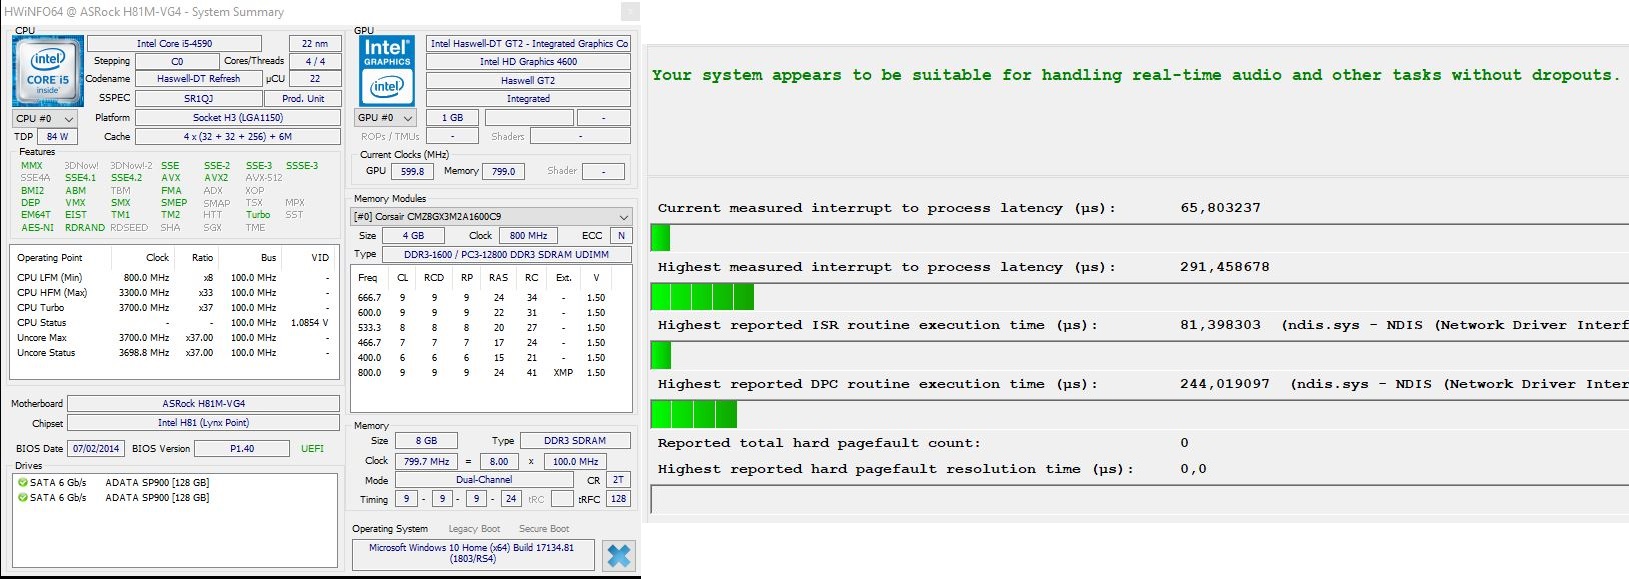This screenshot has width=1629, height=579.
Task: Click the RDRAND feature label
Action: 85,227
